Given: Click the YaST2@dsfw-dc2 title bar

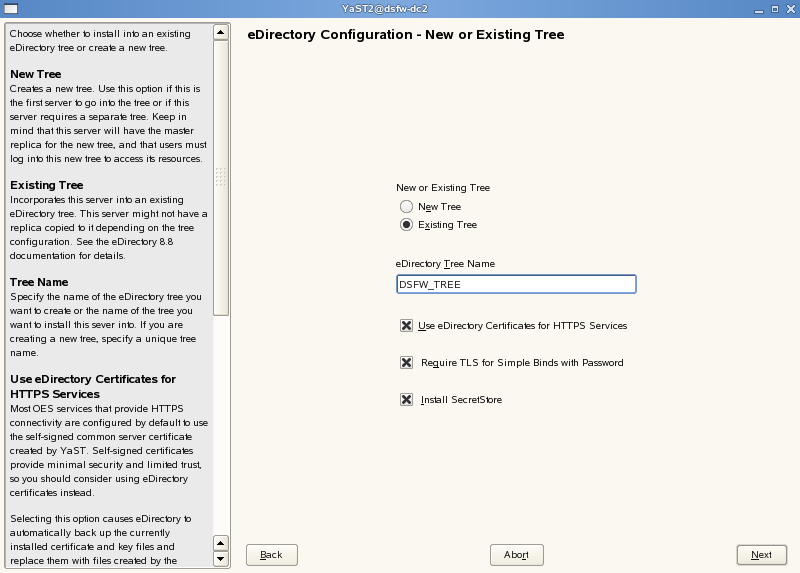Looking at the screenshot, I should pyautogui.click(x=400, y=9).
